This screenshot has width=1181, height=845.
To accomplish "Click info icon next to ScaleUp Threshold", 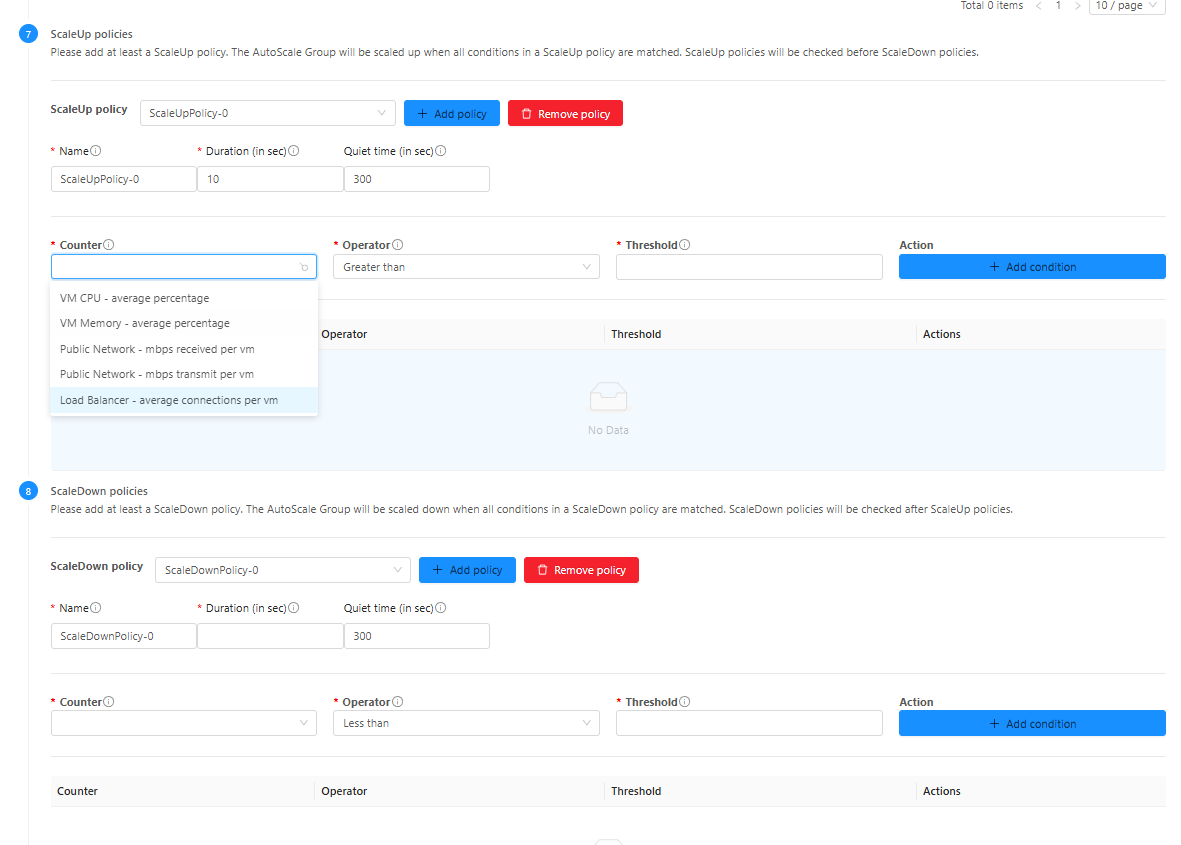I will (685, 245).
